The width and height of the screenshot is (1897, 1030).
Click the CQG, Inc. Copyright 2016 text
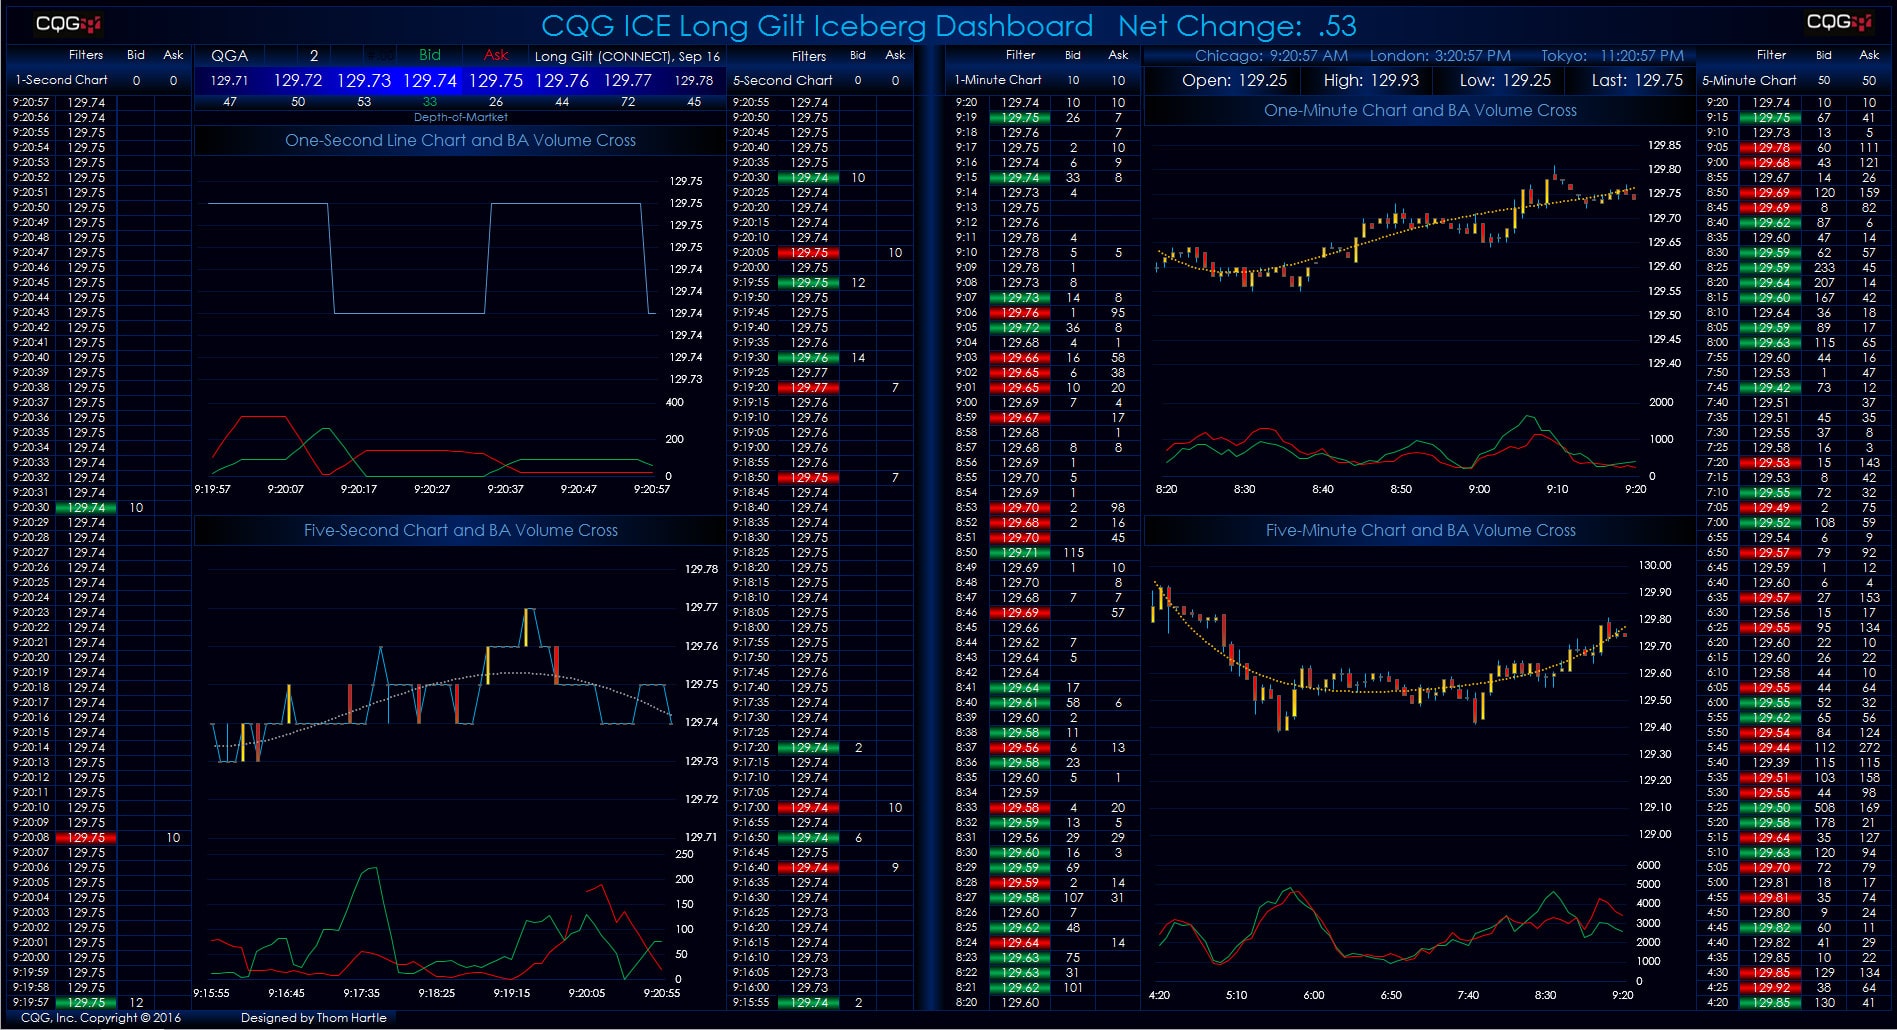[100, 1018]
